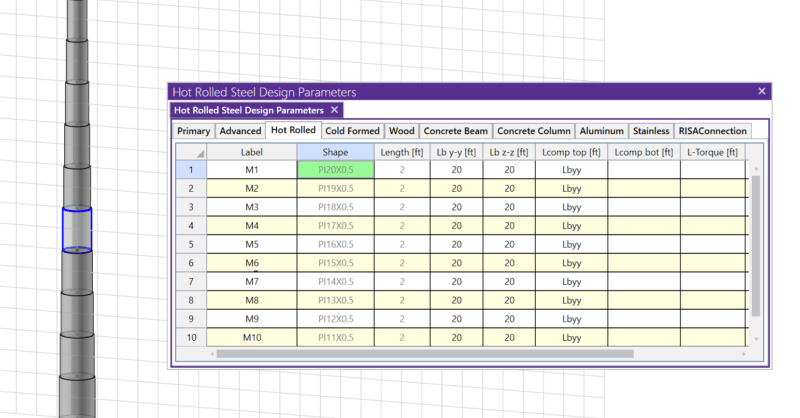Select the Aluminum tab
Screen dimensions: 800x418
[x=602, y=131]
